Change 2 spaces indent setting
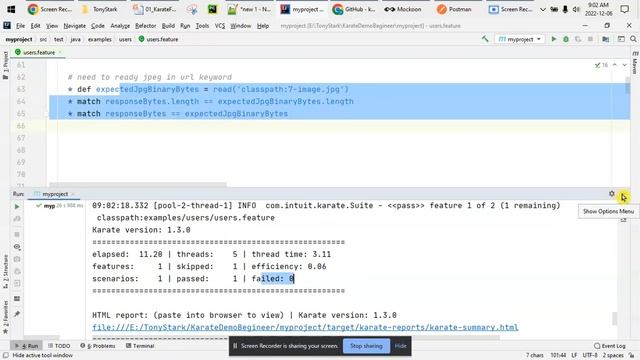The image size is (640, 360). [613, 356]
